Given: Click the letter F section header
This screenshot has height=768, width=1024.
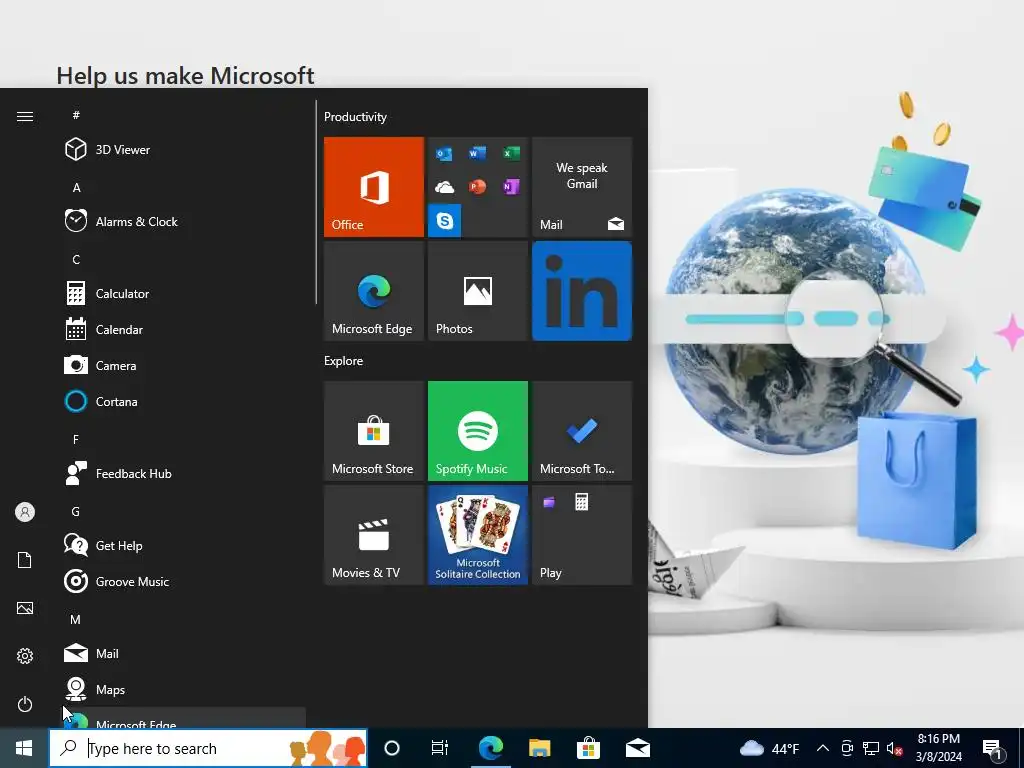Looking at the screenshot, I should [x=76, y=440].
